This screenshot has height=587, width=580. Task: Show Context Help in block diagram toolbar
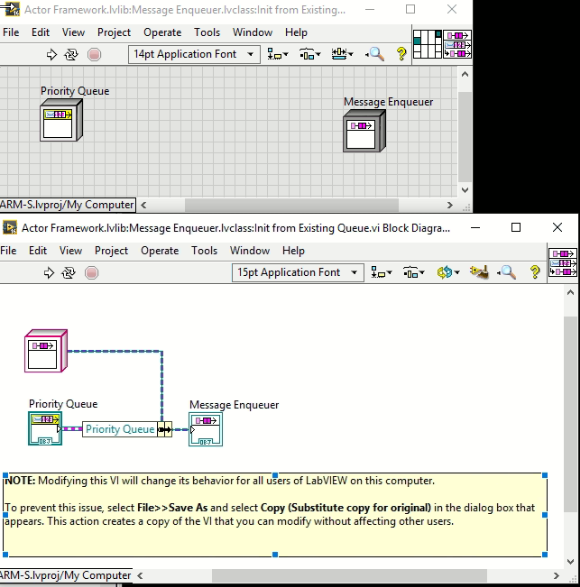[x=535, y=272]
